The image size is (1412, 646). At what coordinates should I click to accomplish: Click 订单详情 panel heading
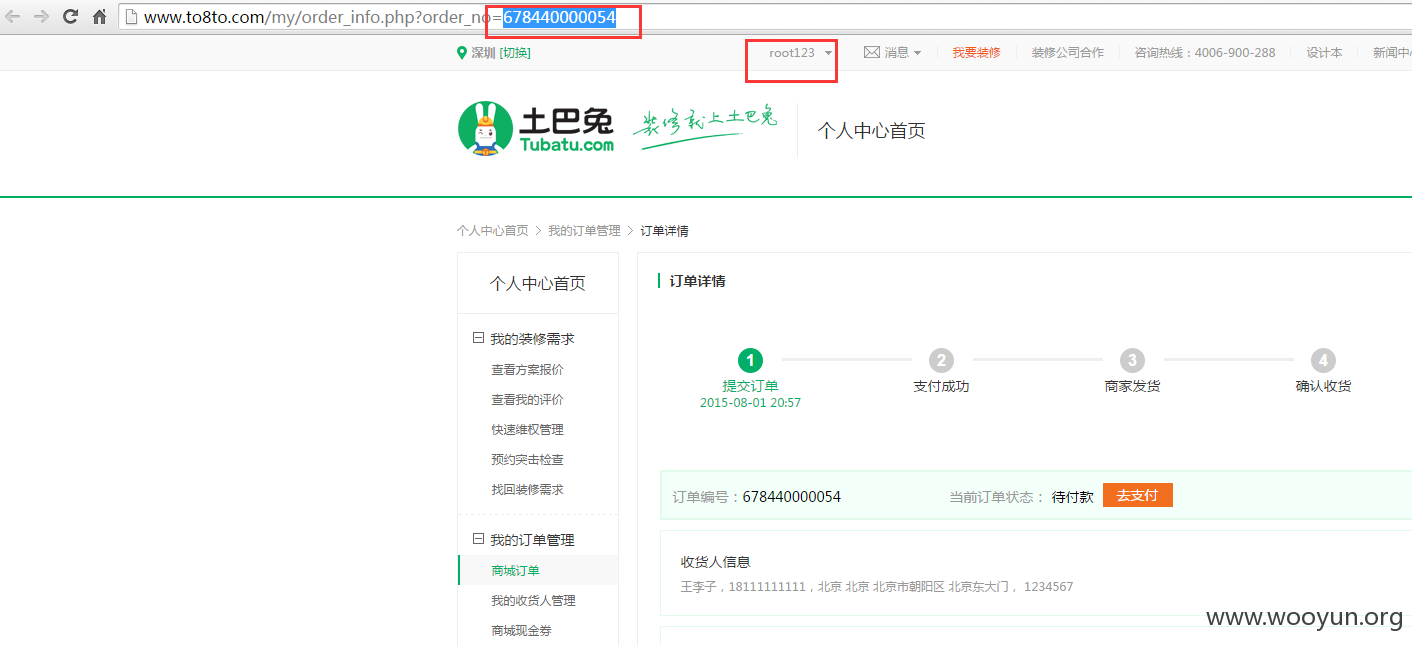(697, 281)
